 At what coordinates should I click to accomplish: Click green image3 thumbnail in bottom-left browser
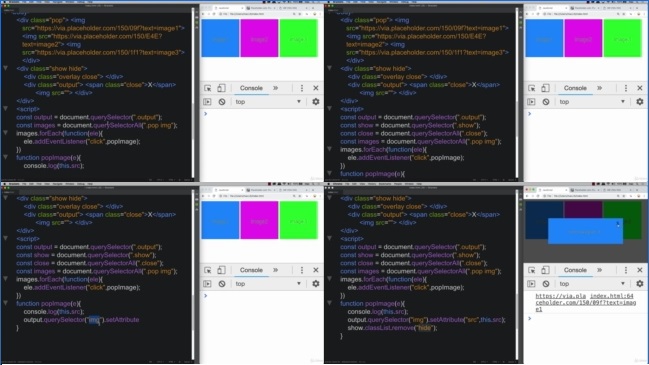298,220
